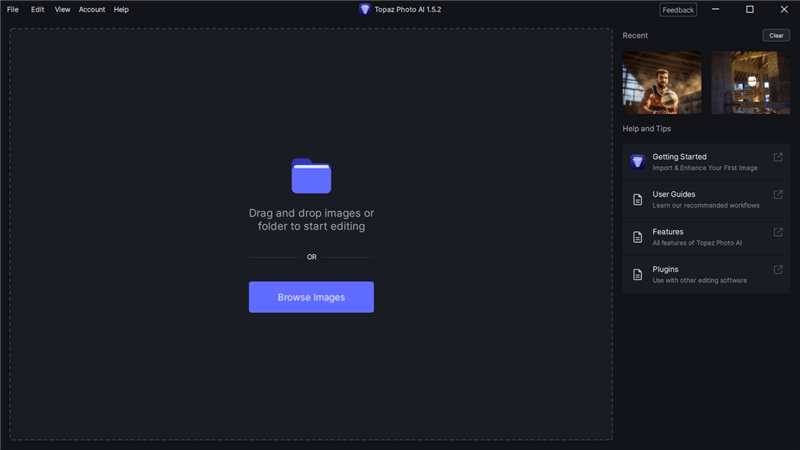Open external link icon for Features

point(778,232)
